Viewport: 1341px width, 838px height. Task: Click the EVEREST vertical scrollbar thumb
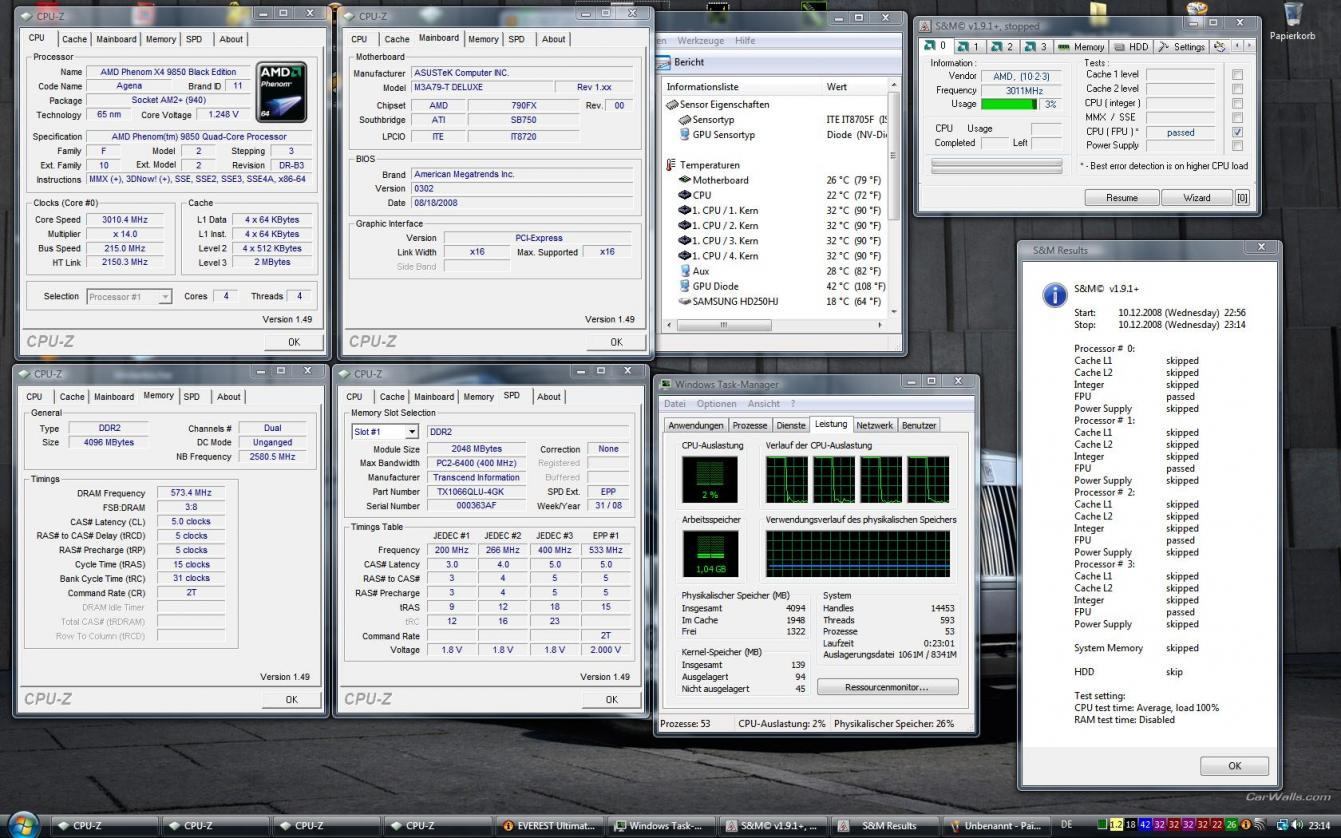[894, 158]
